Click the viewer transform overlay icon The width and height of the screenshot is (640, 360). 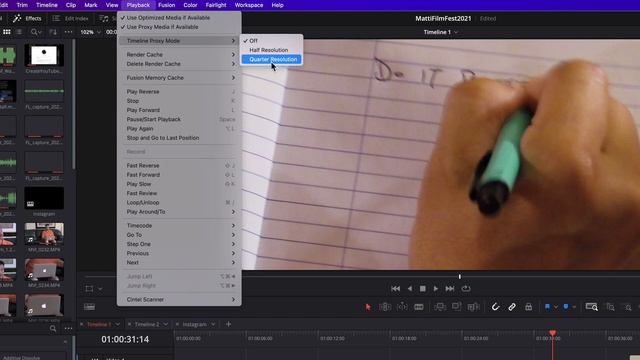click(89, 289)
